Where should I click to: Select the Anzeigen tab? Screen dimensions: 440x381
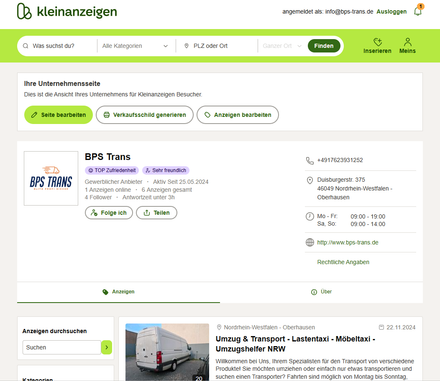click(x=118, y=292)
